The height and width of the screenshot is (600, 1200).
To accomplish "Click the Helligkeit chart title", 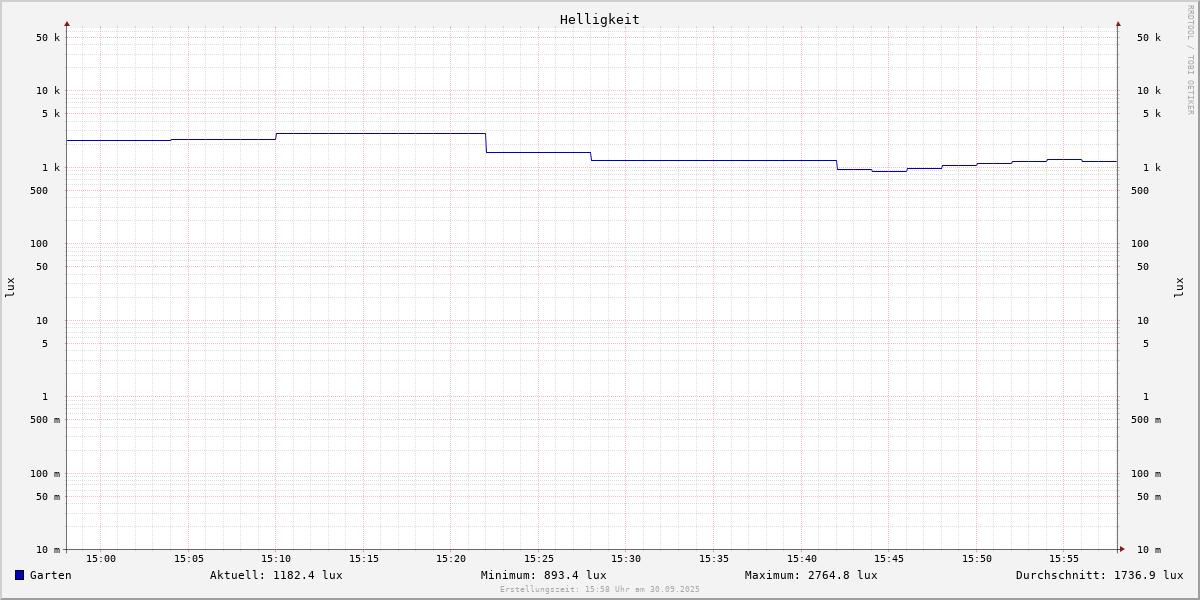I will [x=600, y=19].
